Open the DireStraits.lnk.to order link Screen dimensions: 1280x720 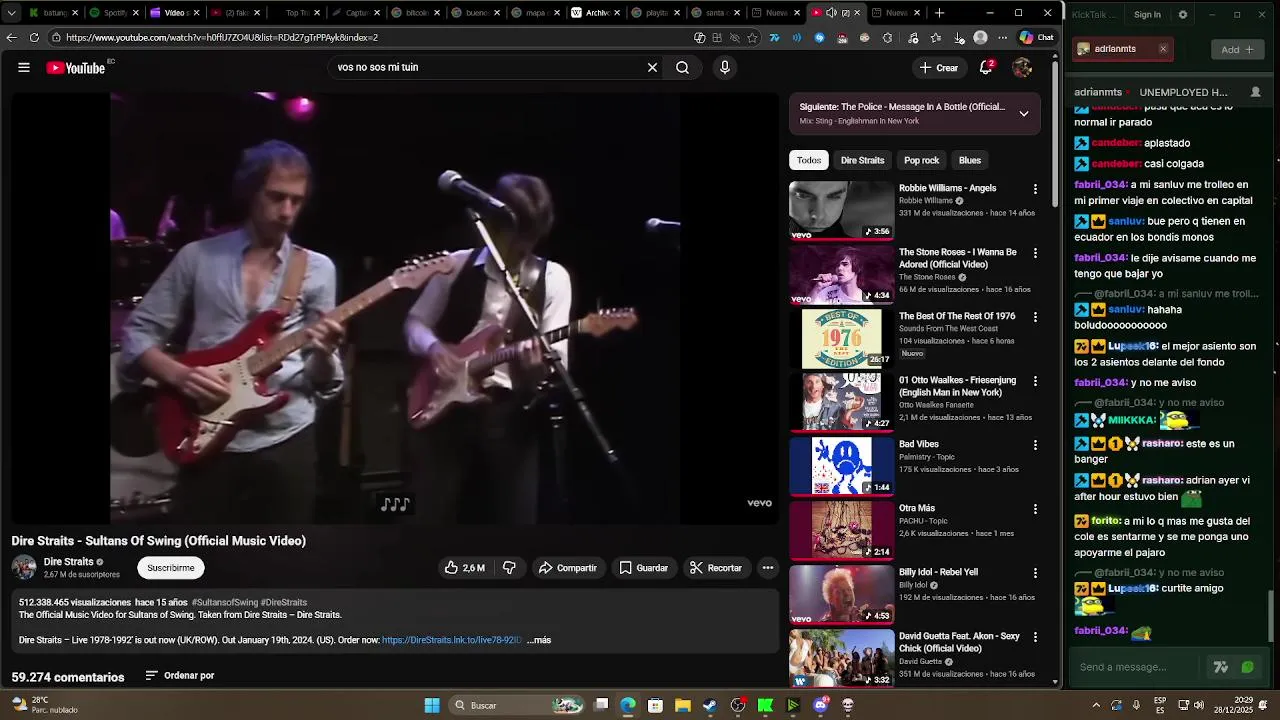click(x=452, y=640)
